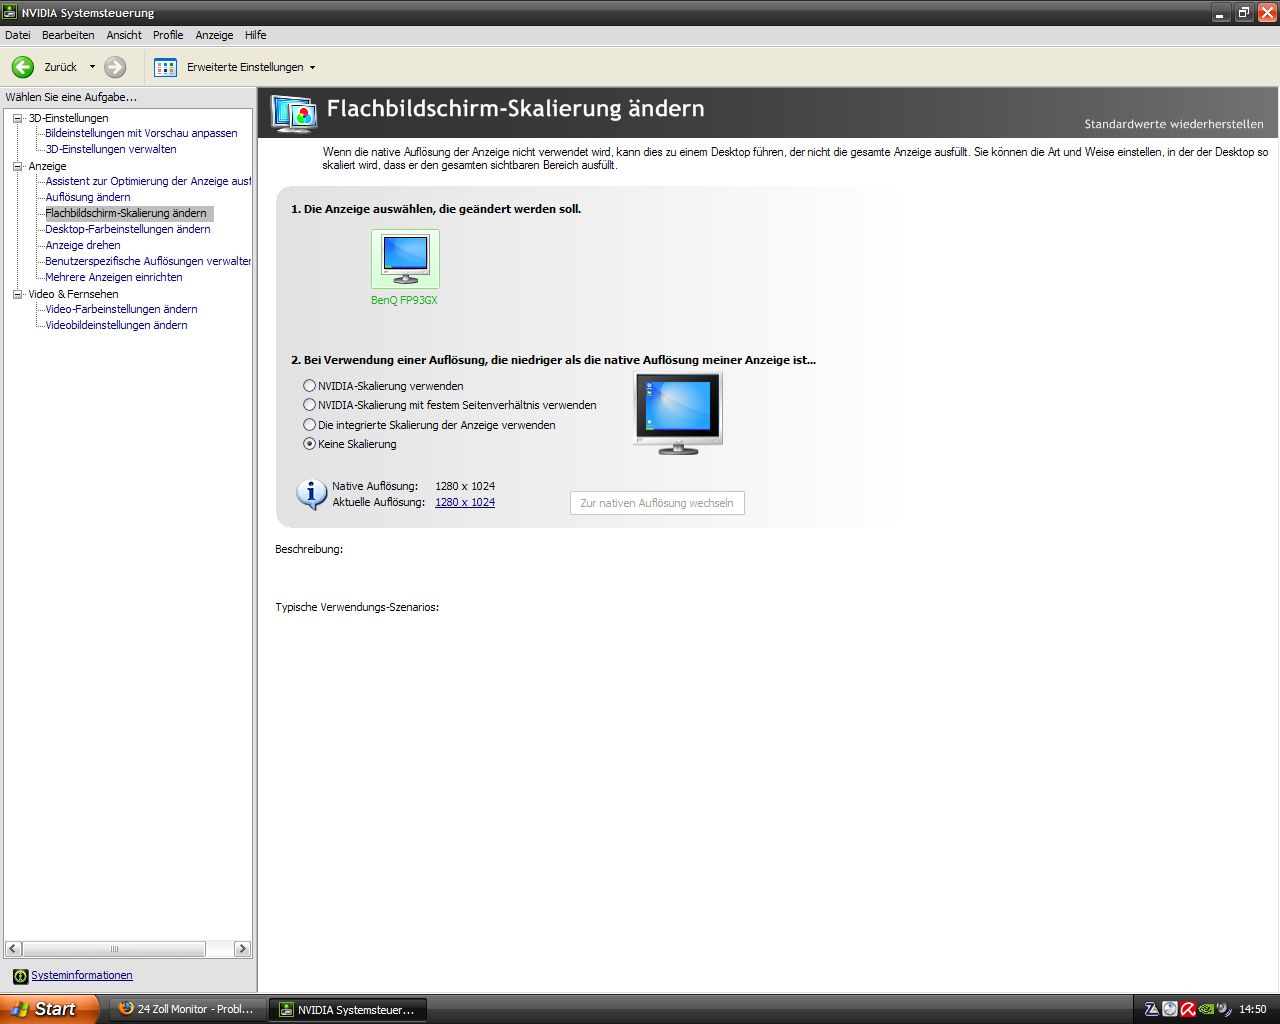Click the monitor preview image beside the scaling options
The image size is (1280, 1024).
click(678, 413)
